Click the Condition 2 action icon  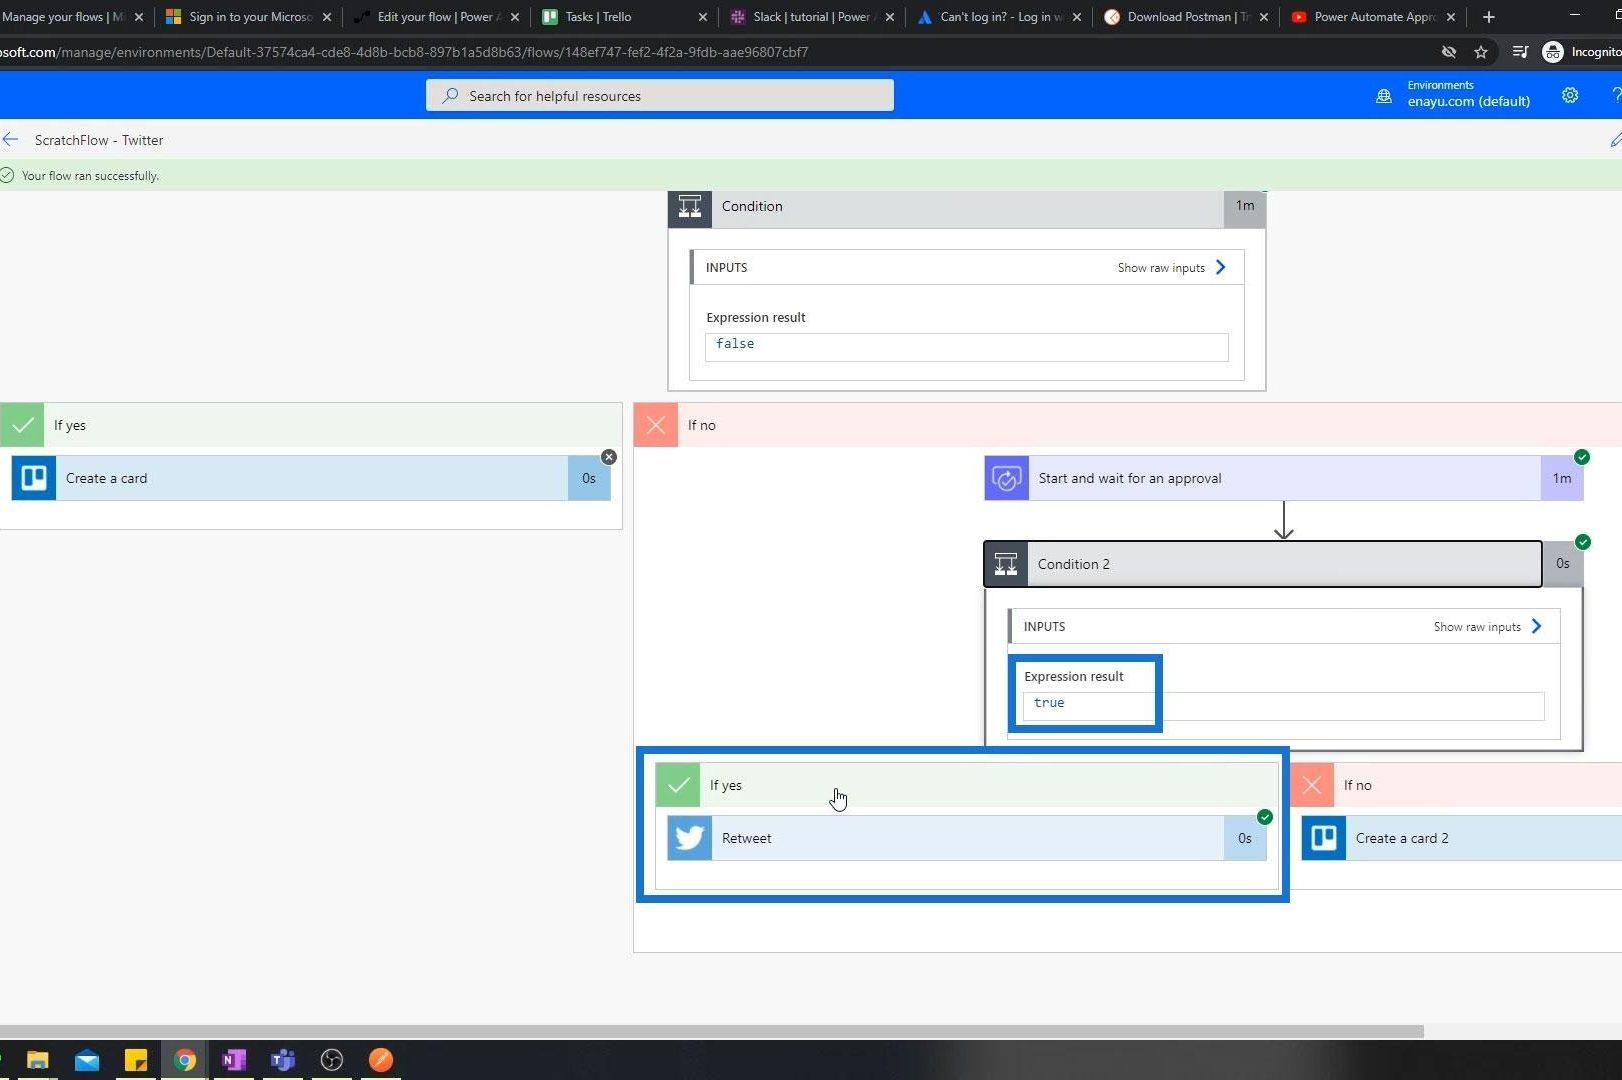[1006, 564]
